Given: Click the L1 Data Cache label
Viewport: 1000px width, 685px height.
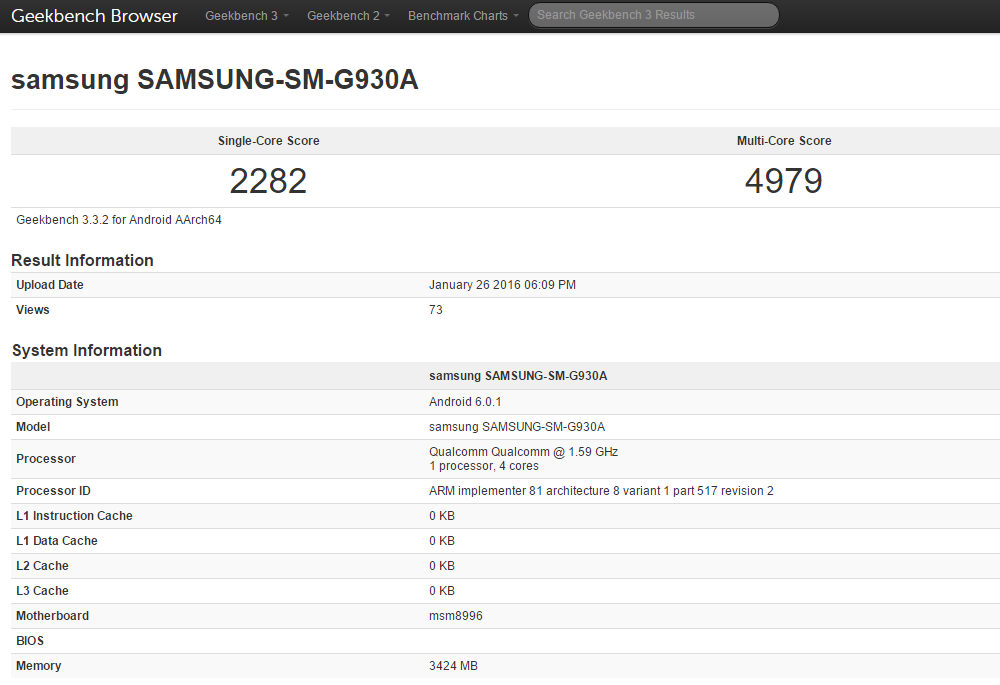Looking at the screenshot, I should pos(57,540).
